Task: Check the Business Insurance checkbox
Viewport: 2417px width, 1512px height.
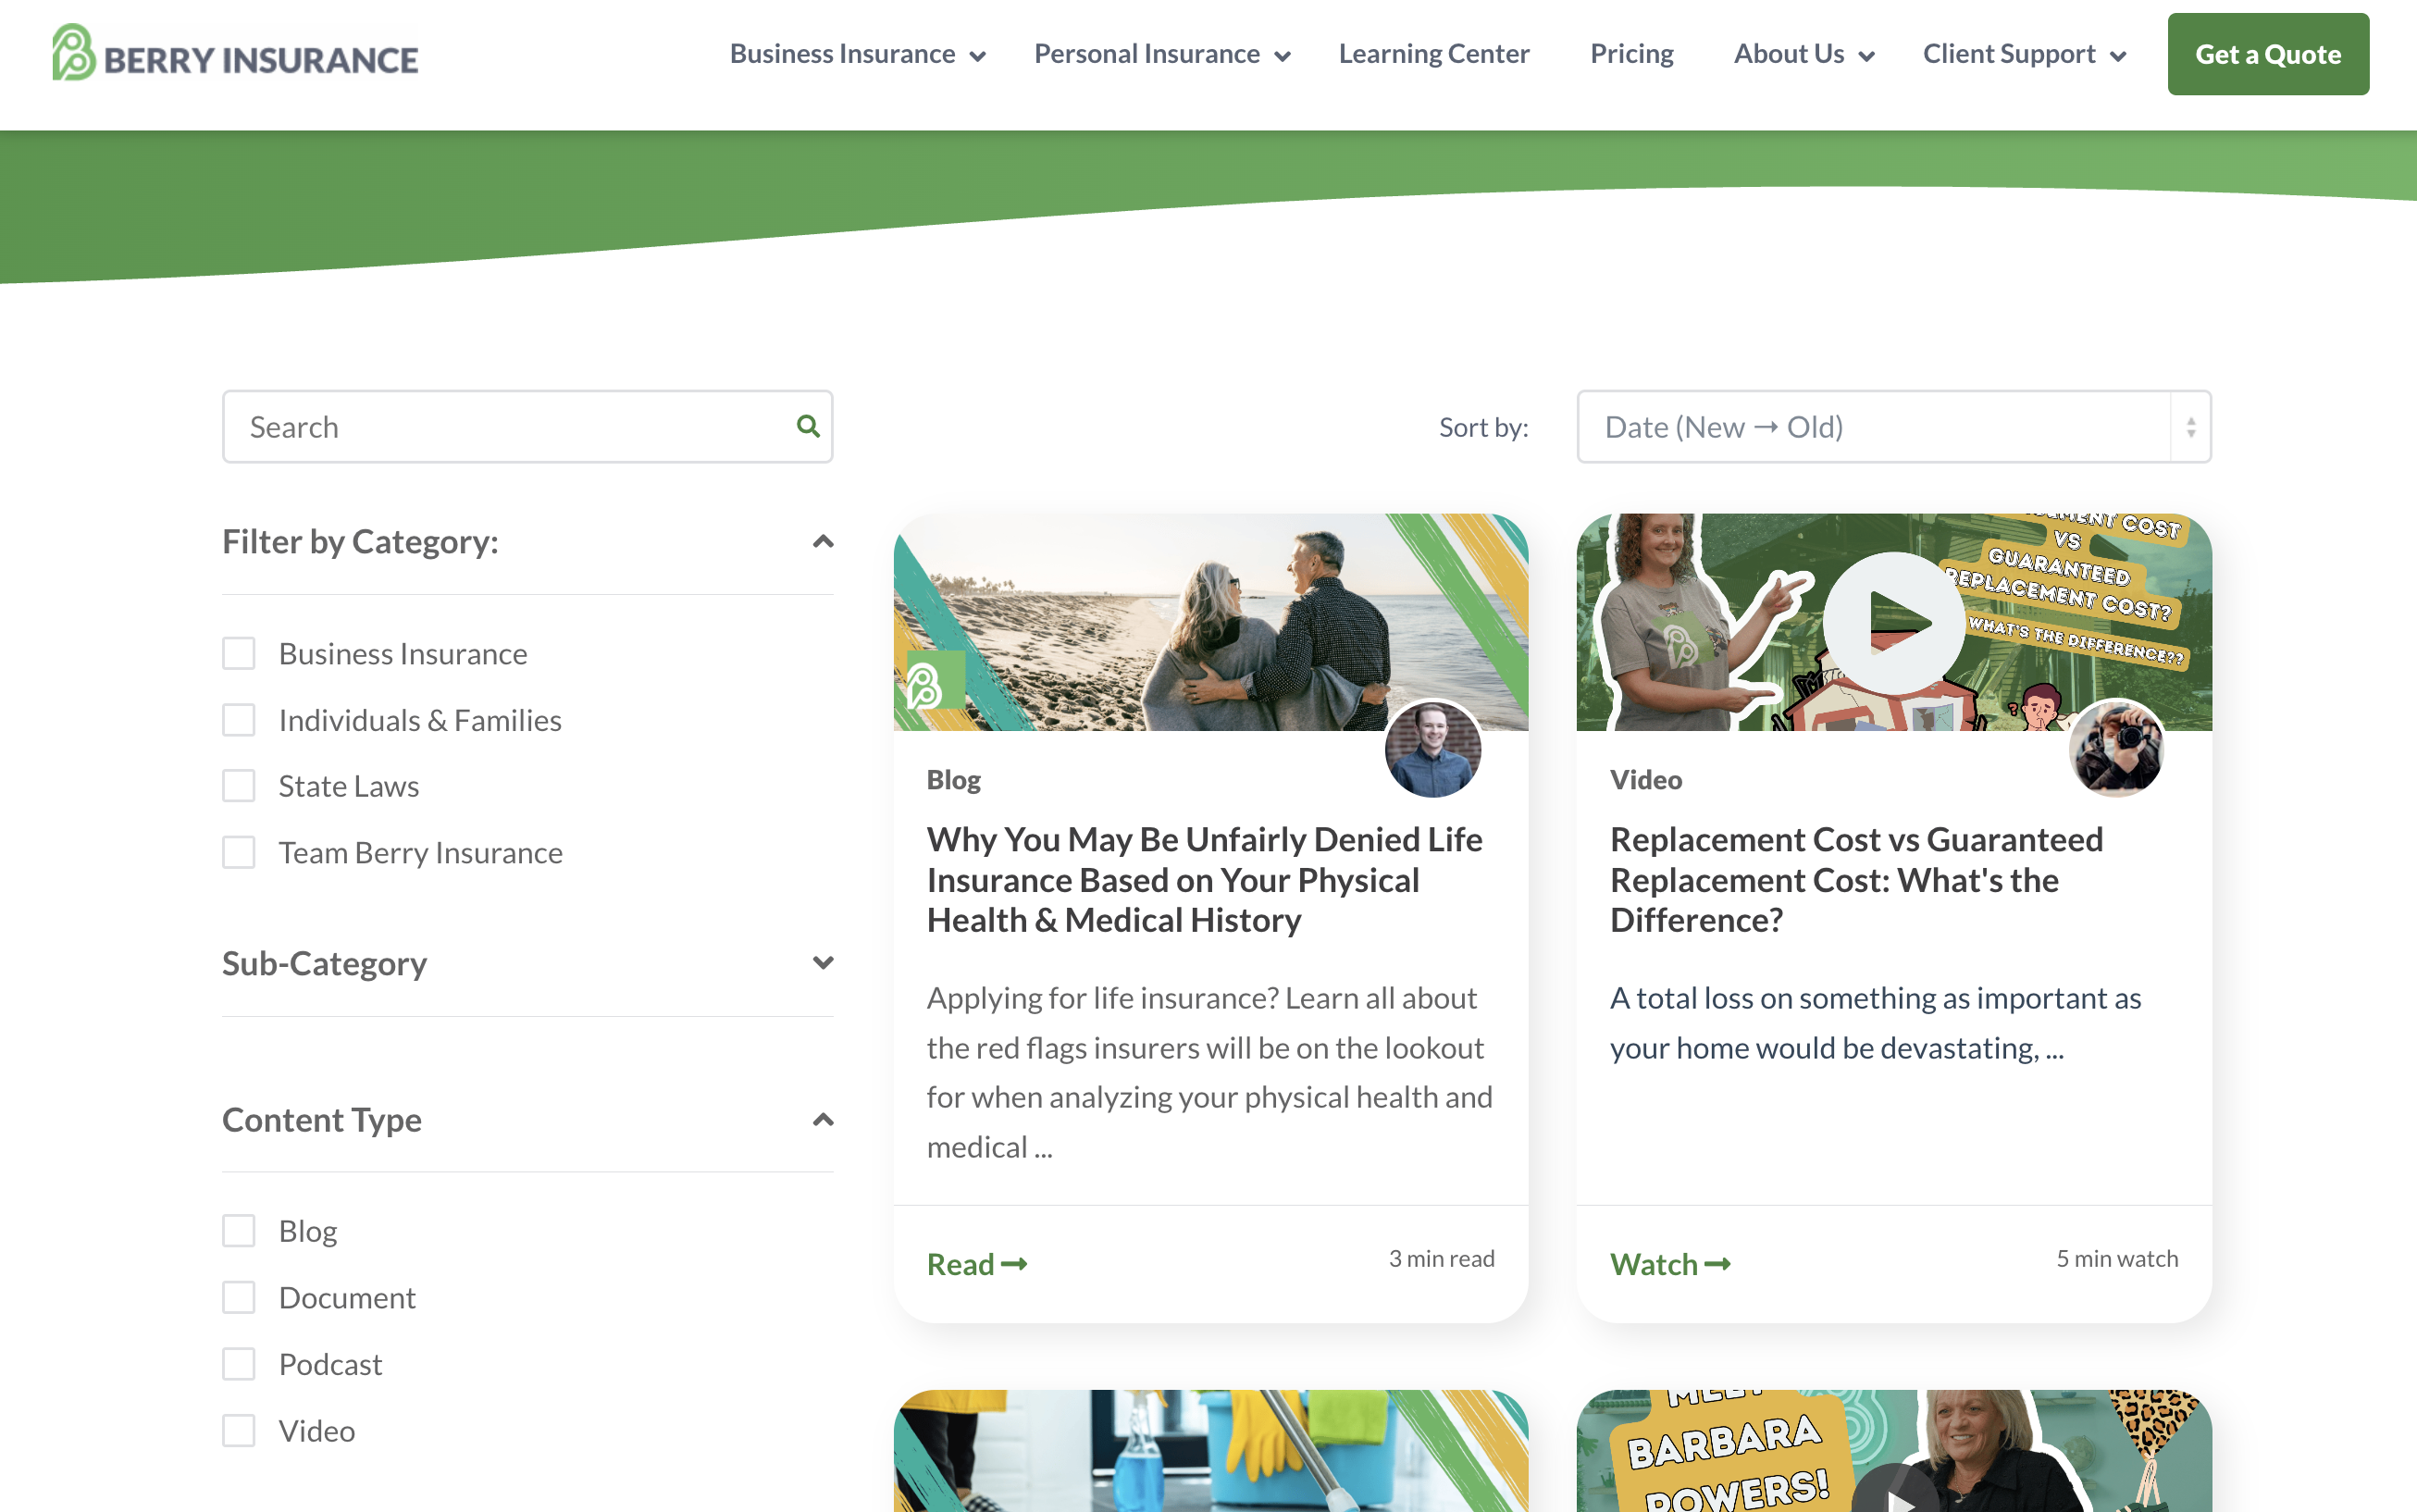Action: coord(239,654)
